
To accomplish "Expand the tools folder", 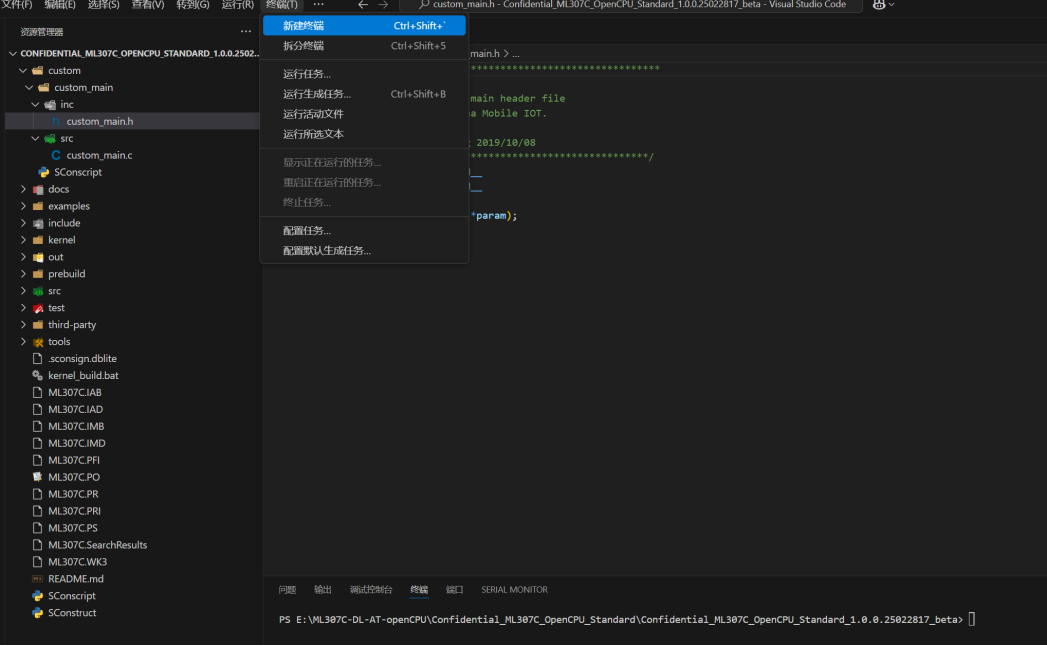I will click(x=23, y=341).
